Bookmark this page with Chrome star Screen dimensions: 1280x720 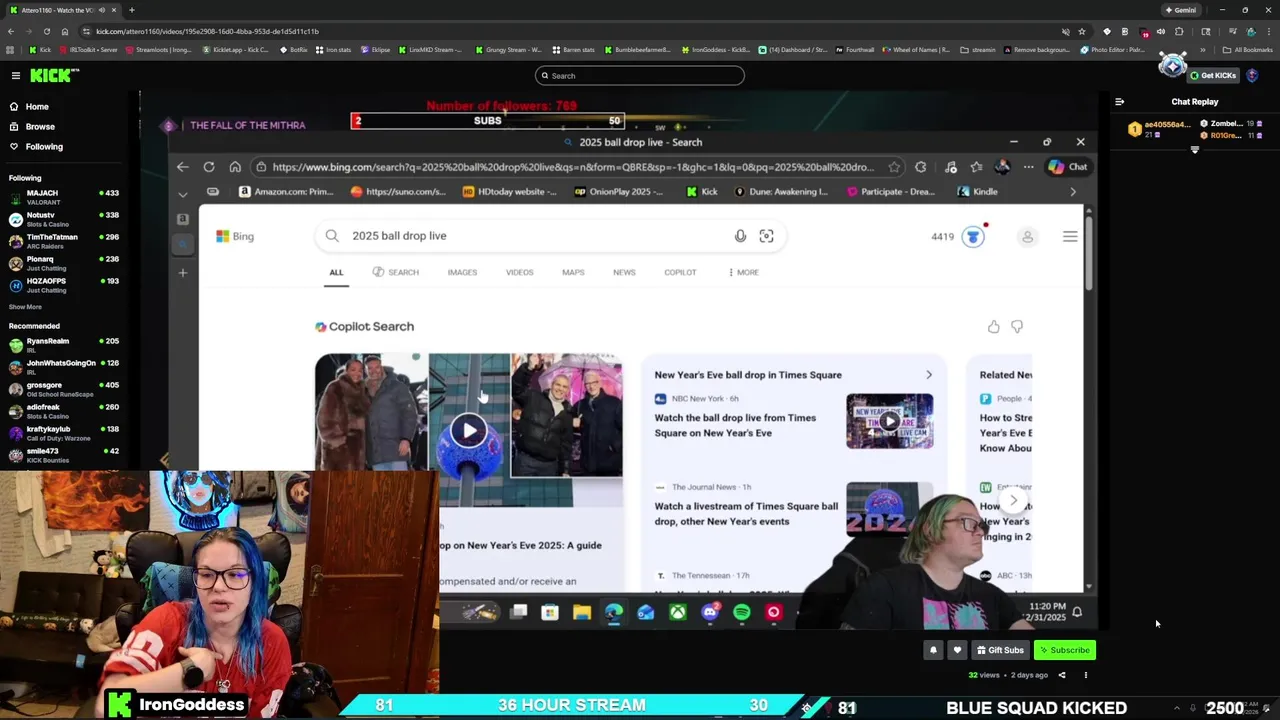click(1081, 31)
